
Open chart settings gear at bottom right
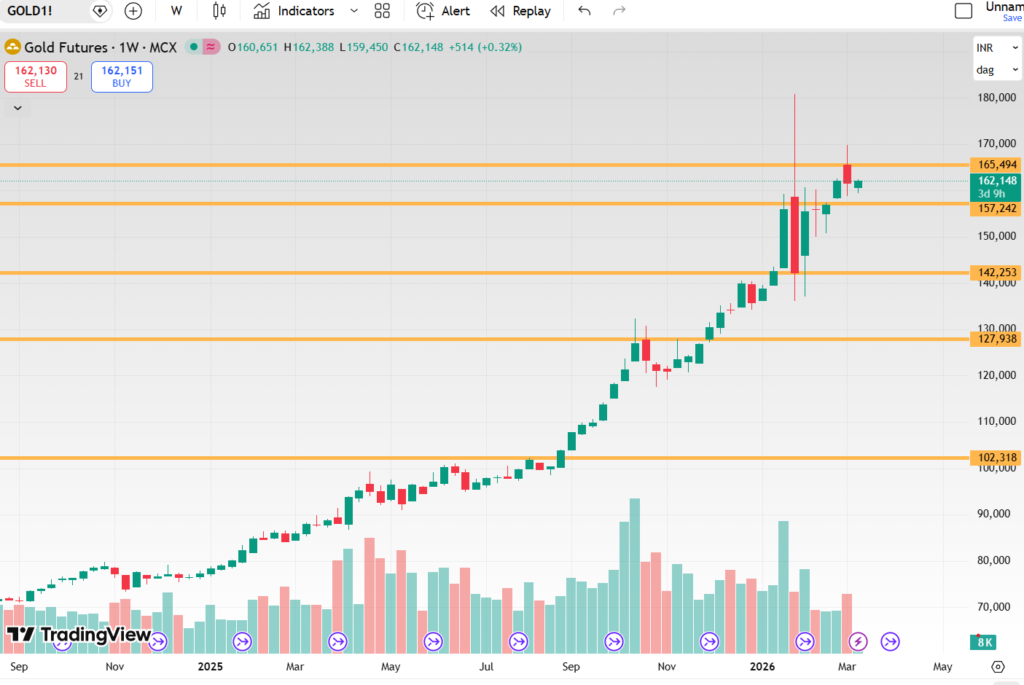997,666
